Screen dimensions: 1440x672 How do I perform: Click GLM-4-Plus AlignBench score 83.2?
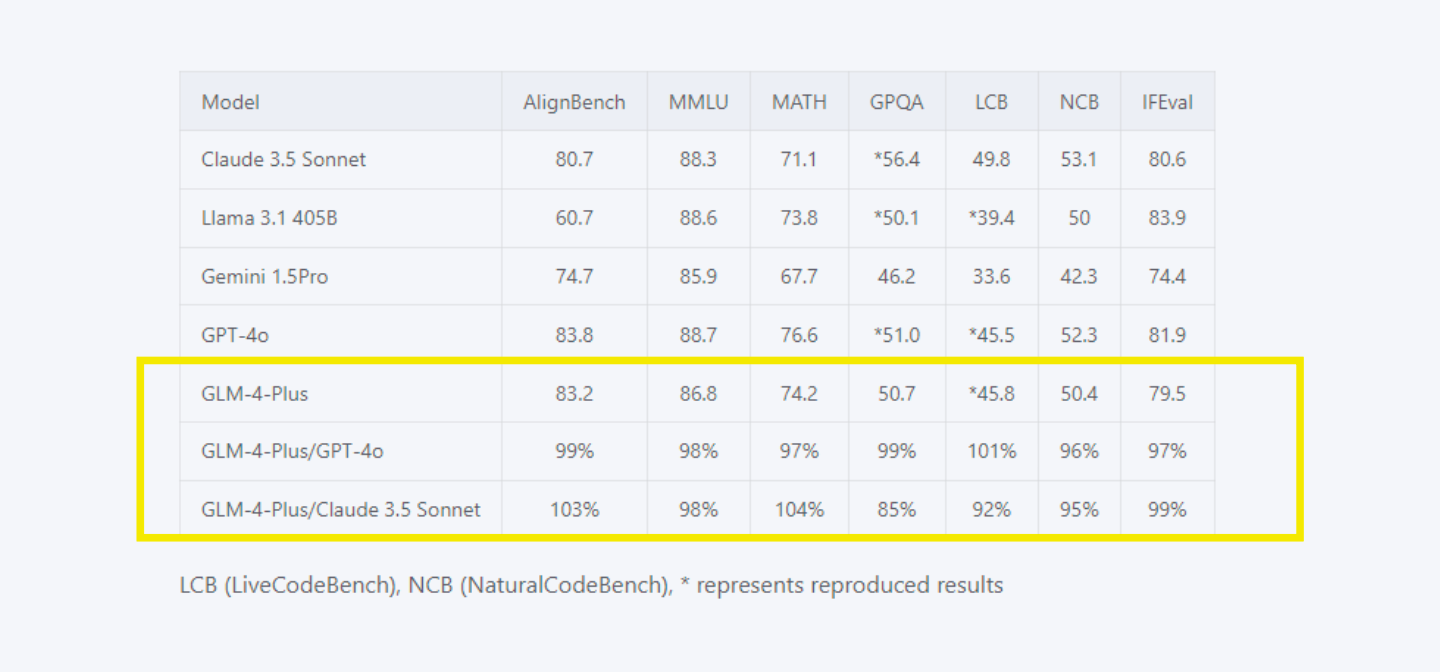pos(574,394)
